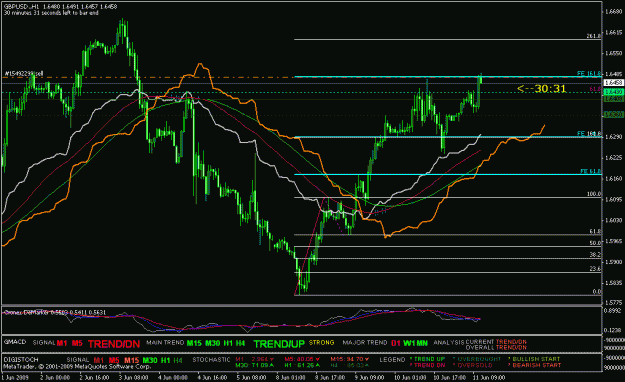This screenshot has width=625, height=382.
Task: Click M5 in the GMACD signal row
Action: (77, 343)
